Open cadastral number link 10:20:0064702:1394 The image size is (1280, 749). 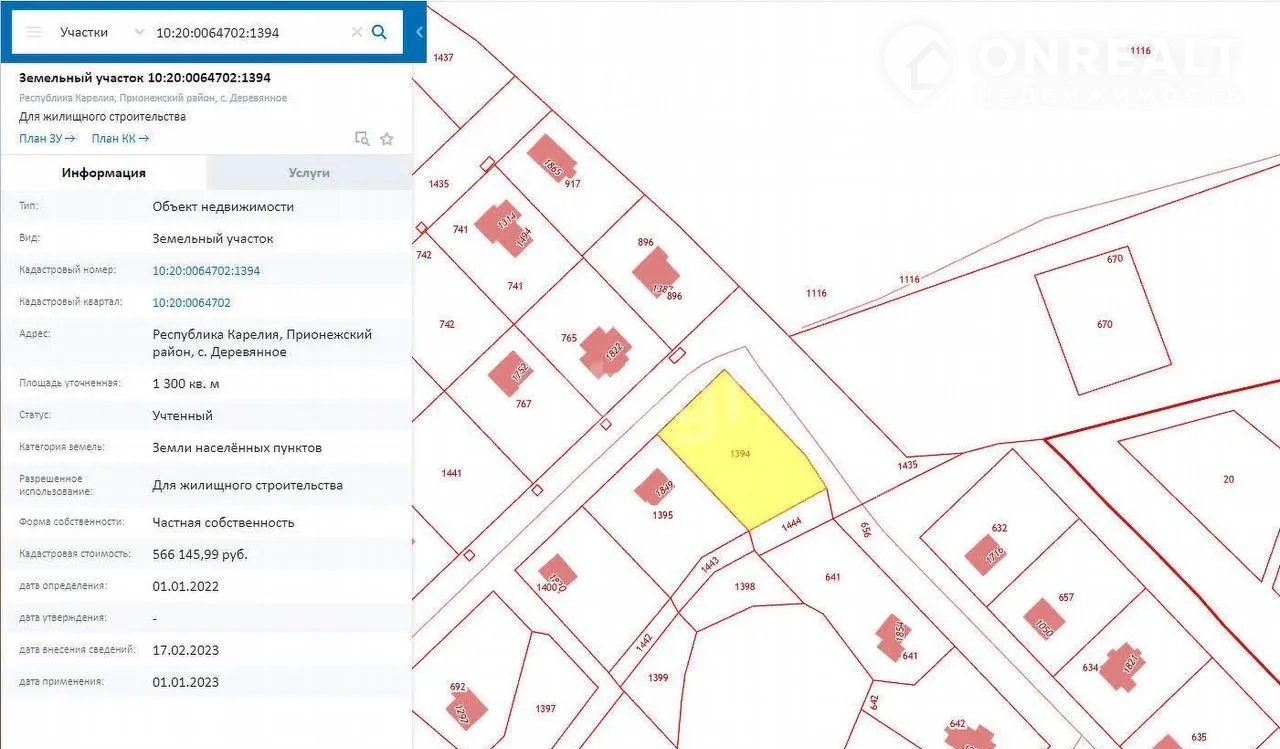(x=206, y=271)
